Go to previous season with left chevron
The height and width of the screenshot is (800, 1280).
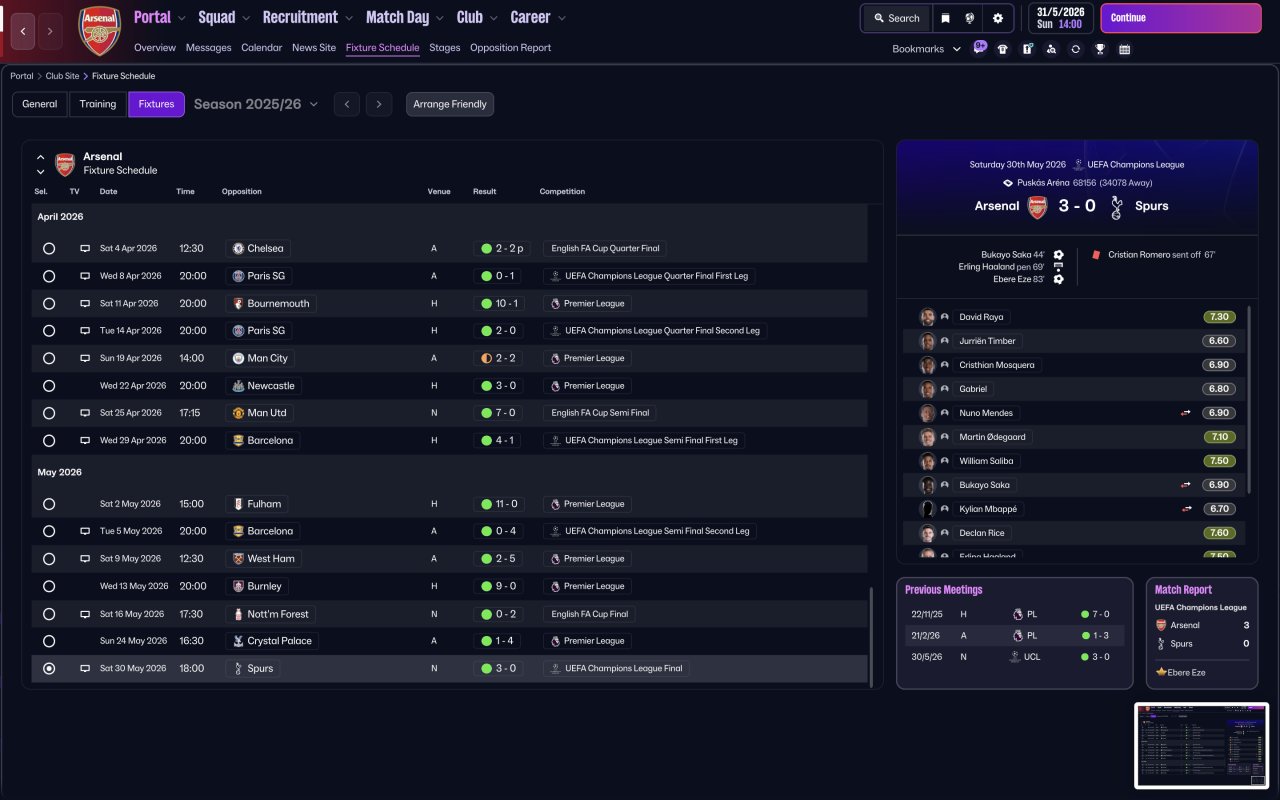tap(346, 104)
